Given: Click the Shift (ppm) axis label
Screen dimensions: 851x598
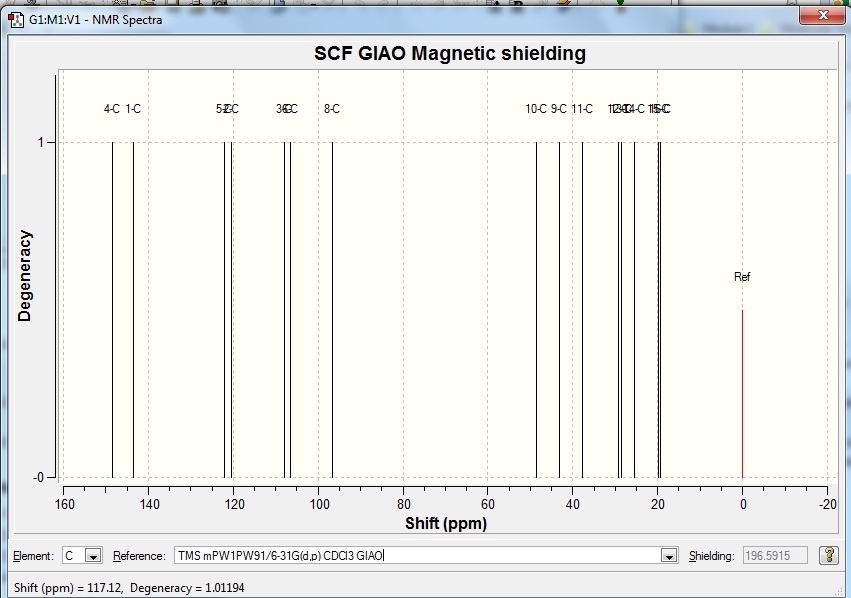Looking at the screenshot, I should pos(446,523).
